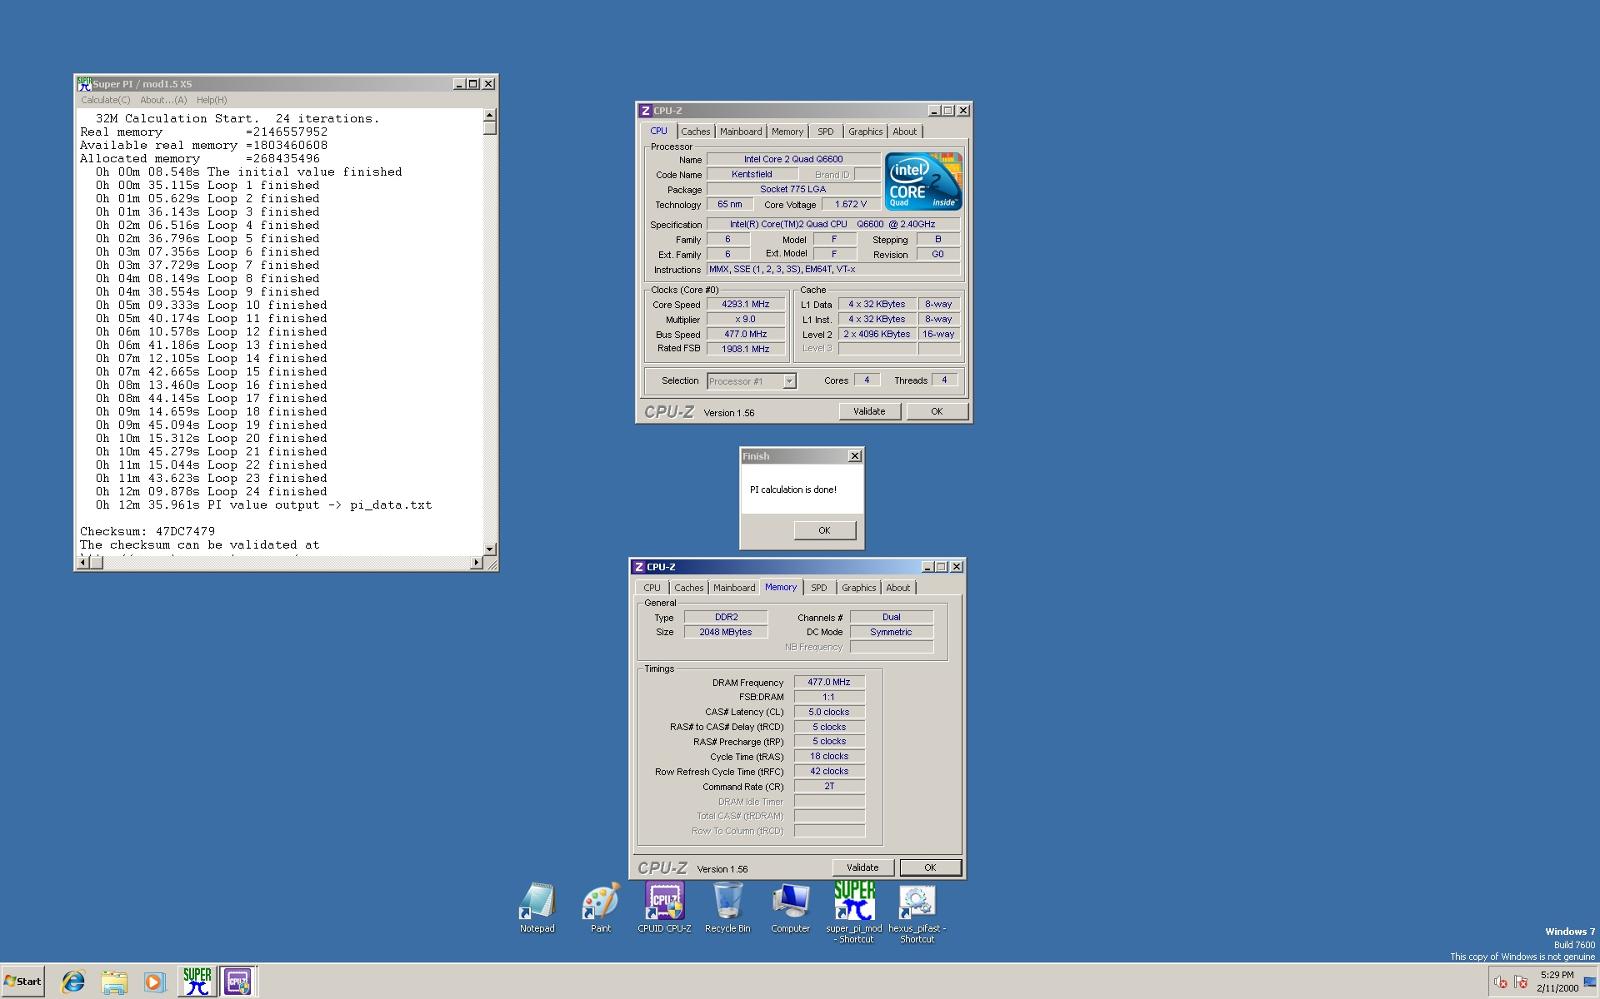
Task: Click the Core Voltage value 1.672 V
Action: (851, 204)
